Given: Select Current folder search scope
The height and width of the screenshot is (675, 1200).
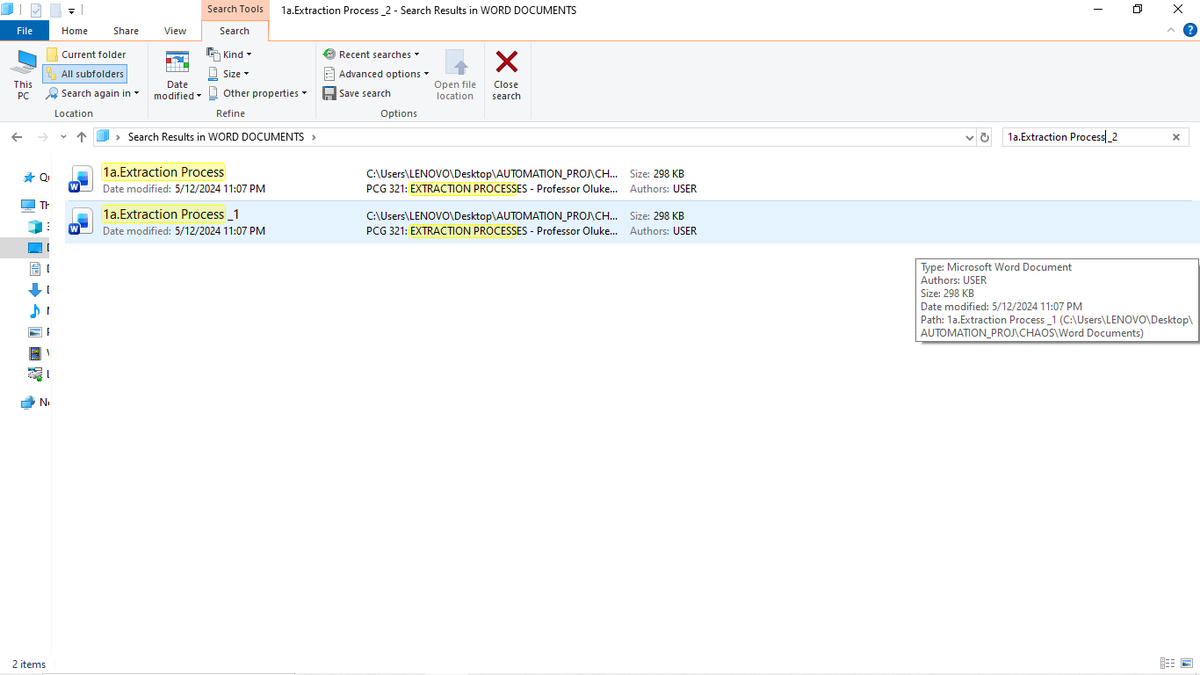Looking at the screenshot, I should pyautogui.click(x=87, y=54).
